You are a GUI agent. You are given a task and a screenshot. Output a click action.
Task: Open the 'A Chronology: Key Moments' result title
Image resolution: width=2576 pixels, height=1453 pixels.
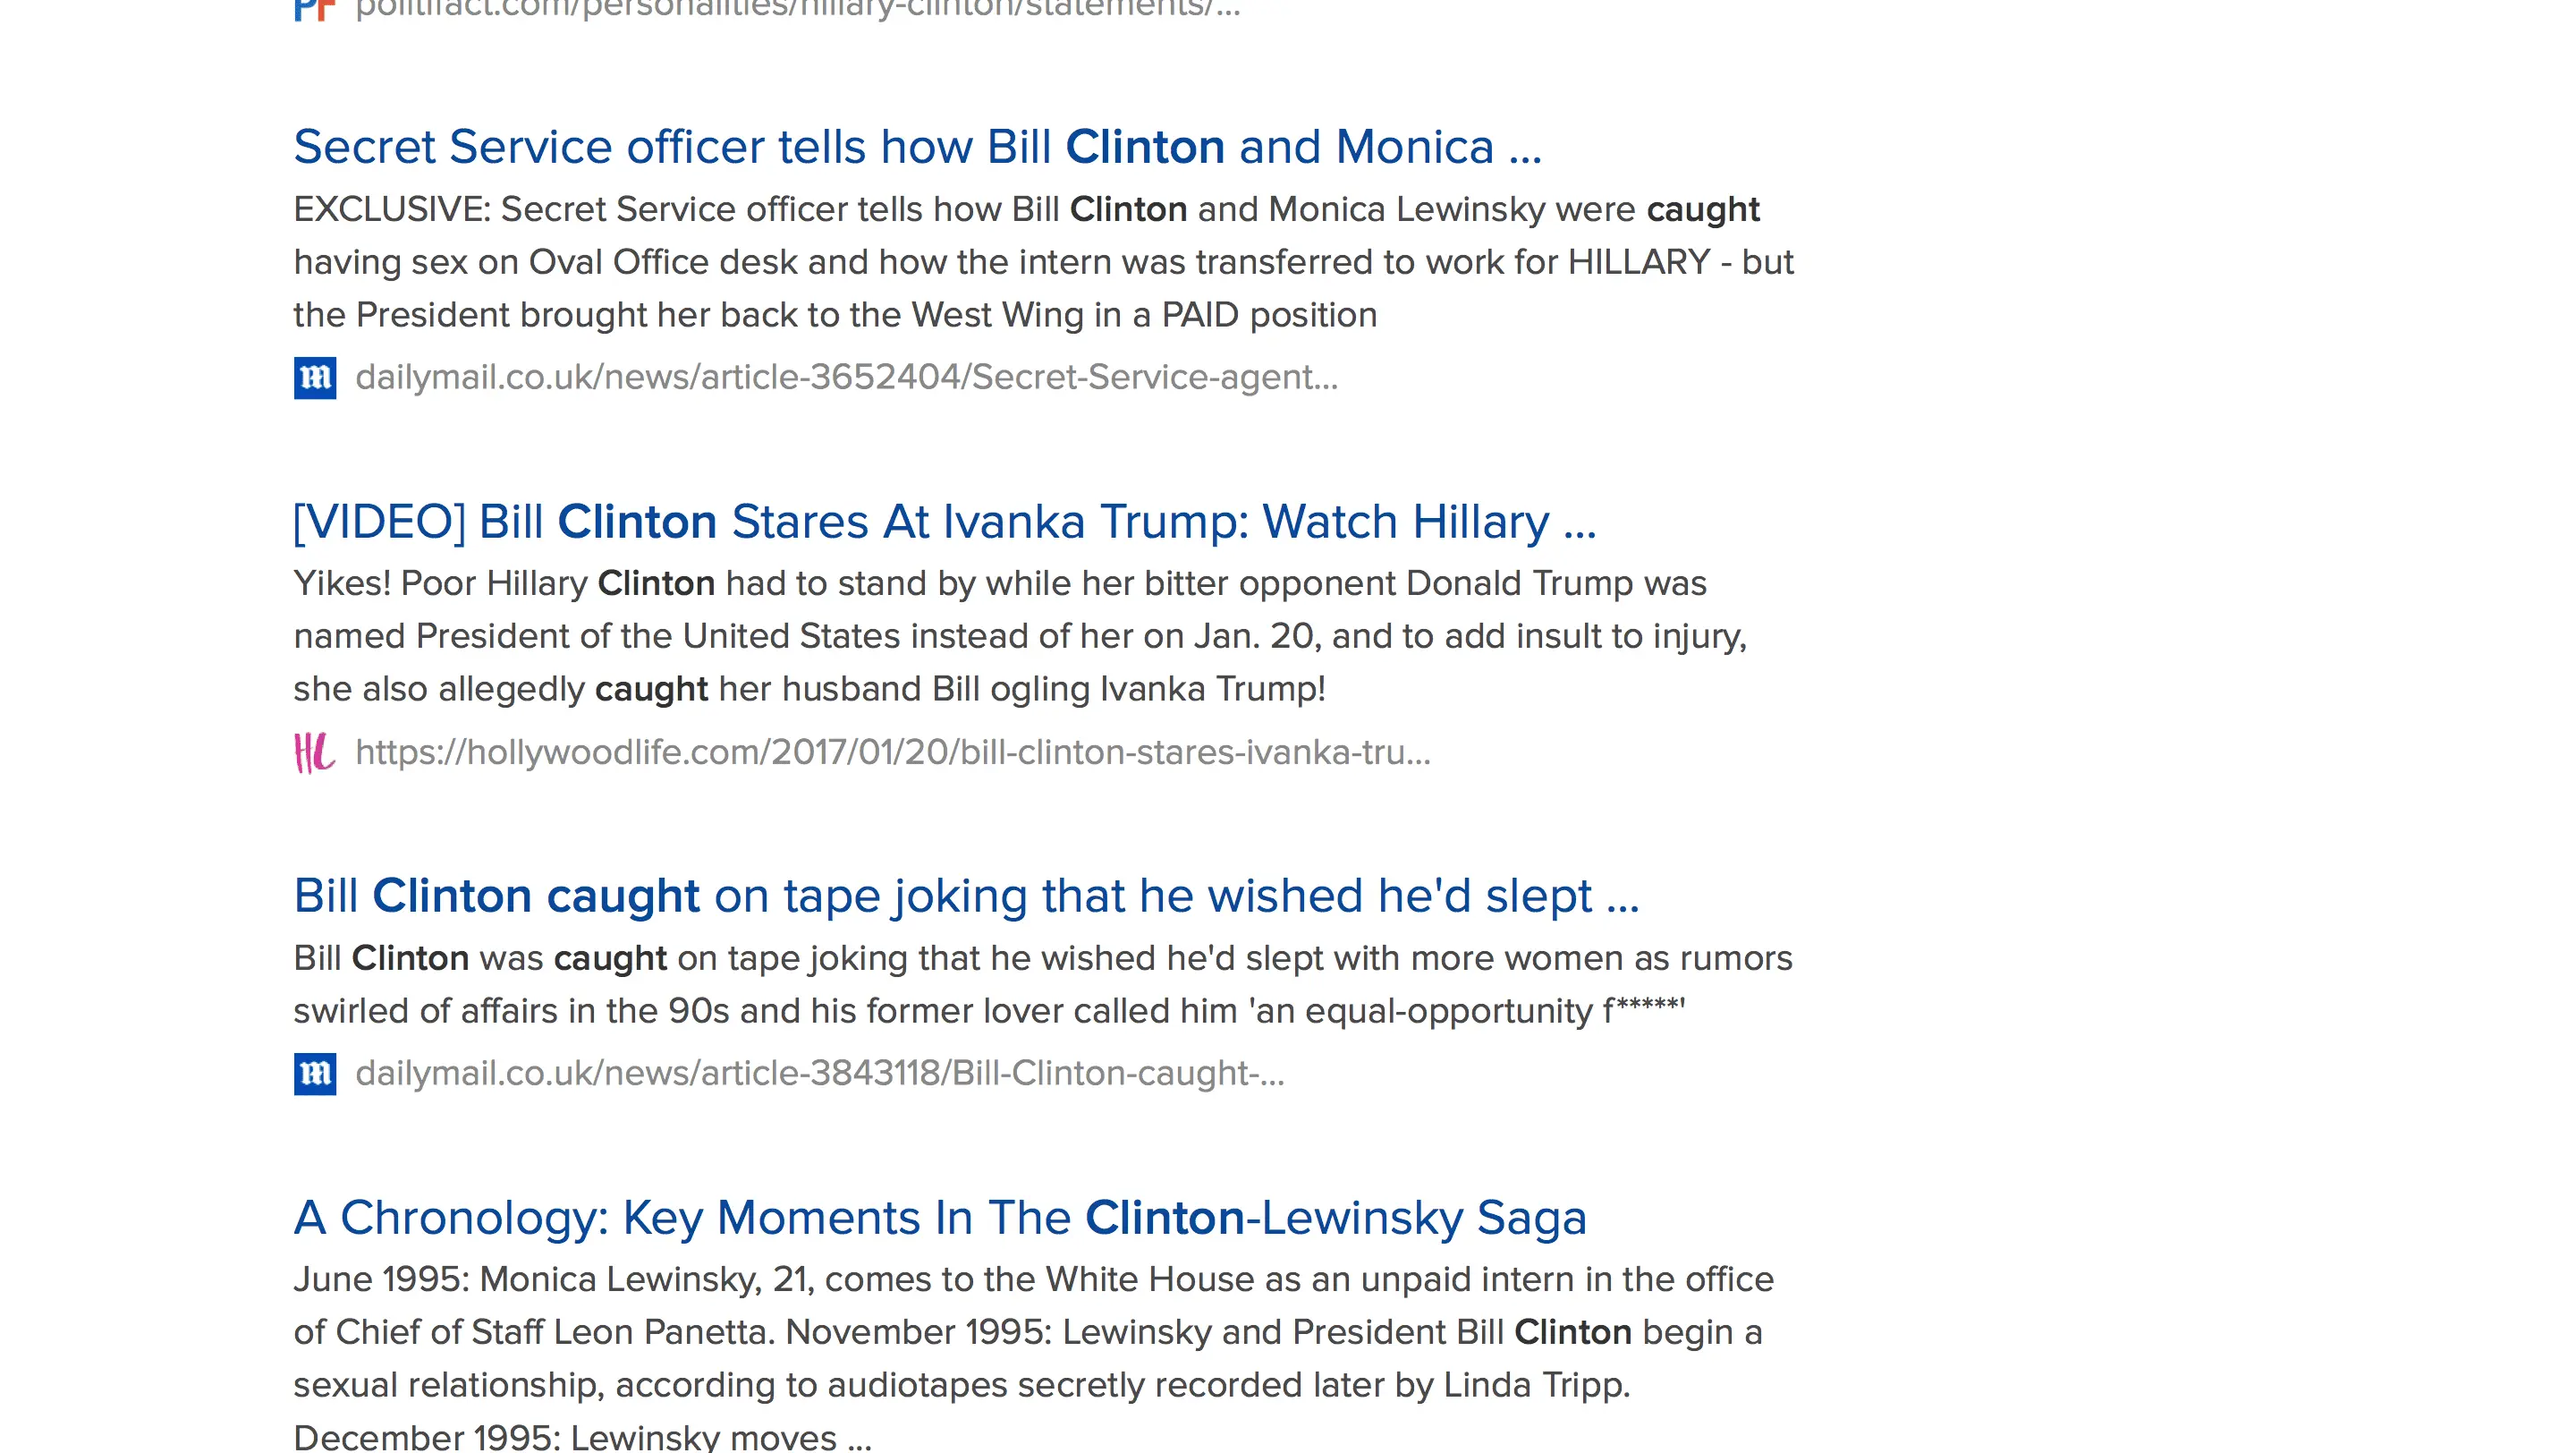tap(939, 1218)
